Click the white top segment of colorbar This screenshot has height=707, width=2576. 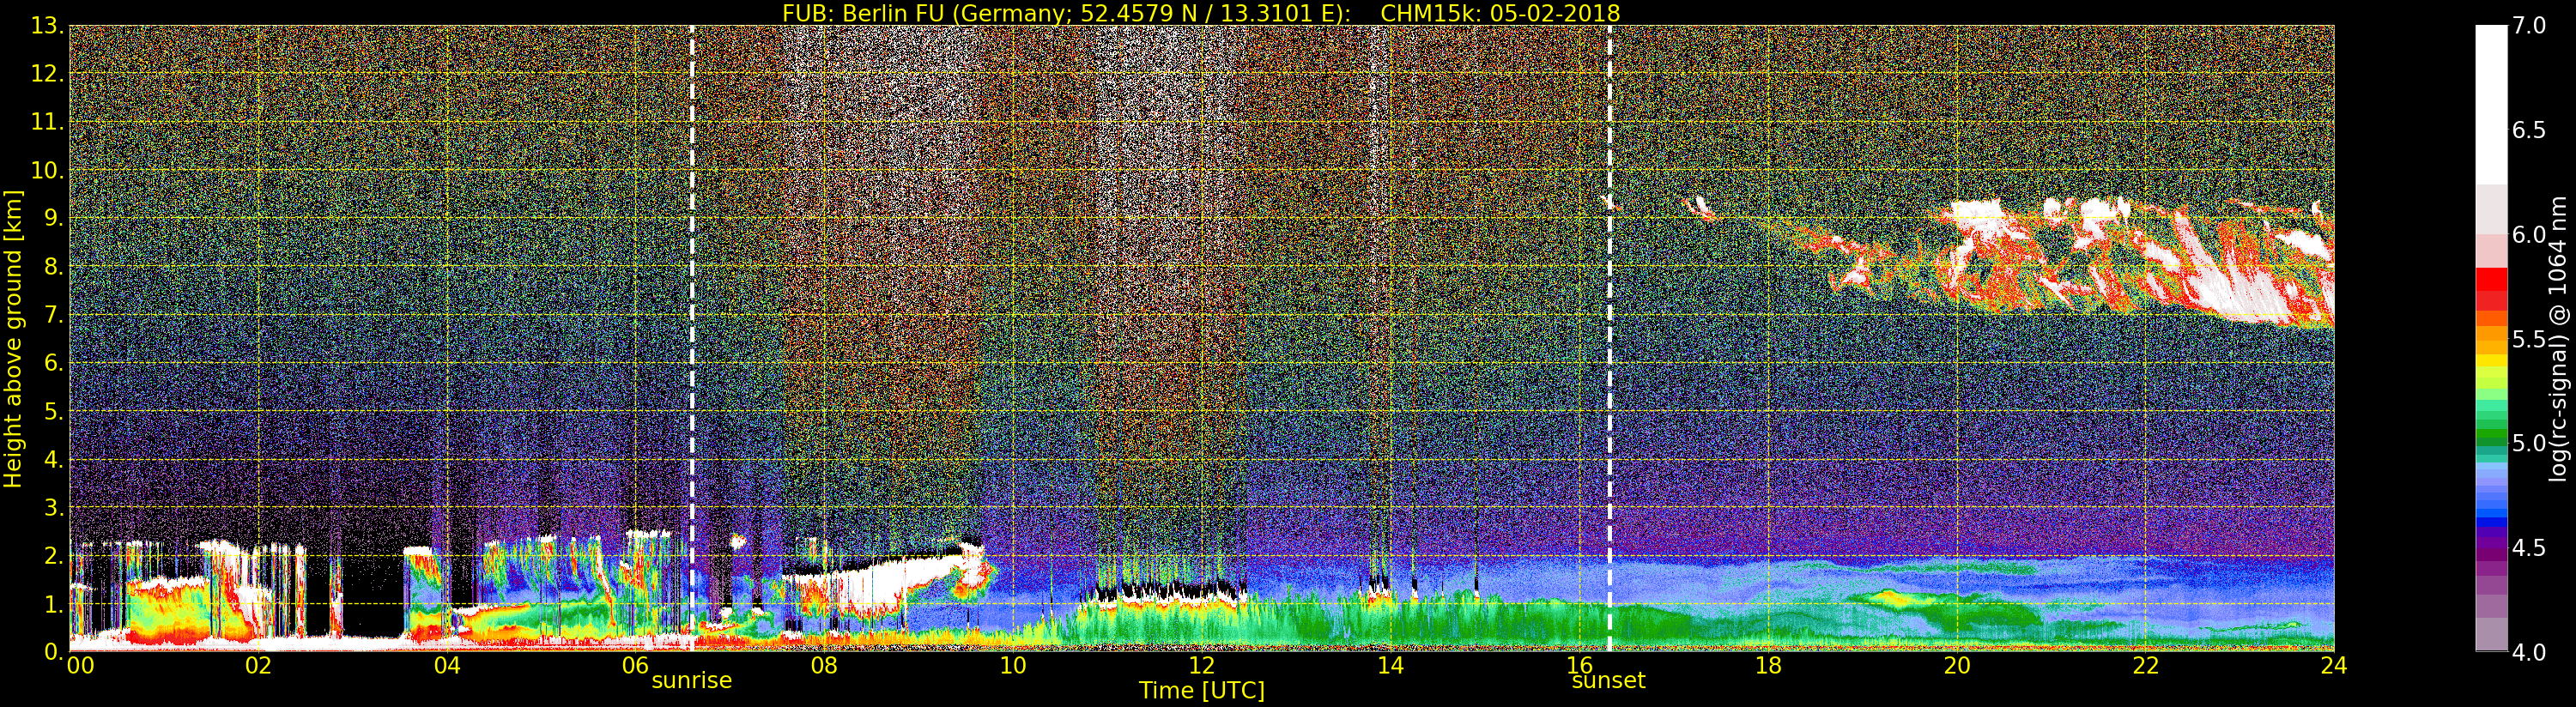[2491, 105]
